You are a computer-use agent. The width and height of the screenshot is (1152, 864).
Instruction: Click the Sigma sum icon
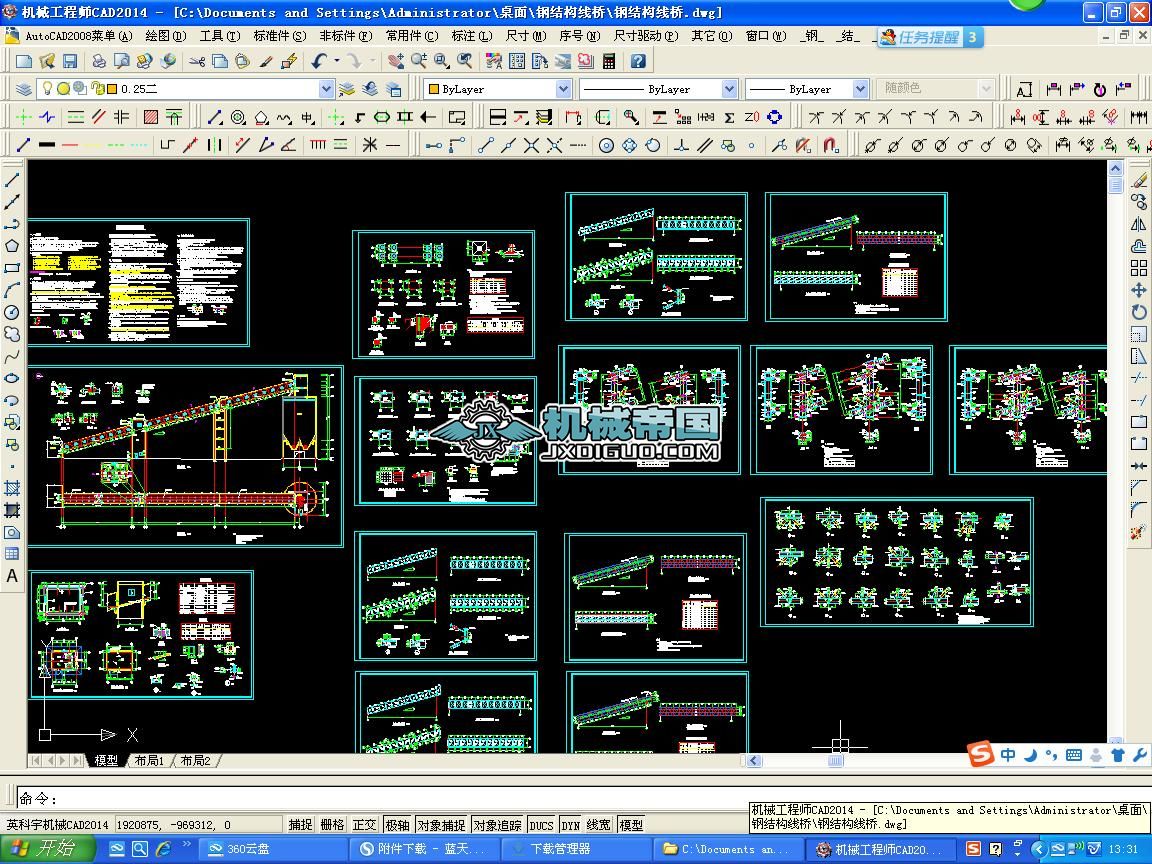(730, 117)
